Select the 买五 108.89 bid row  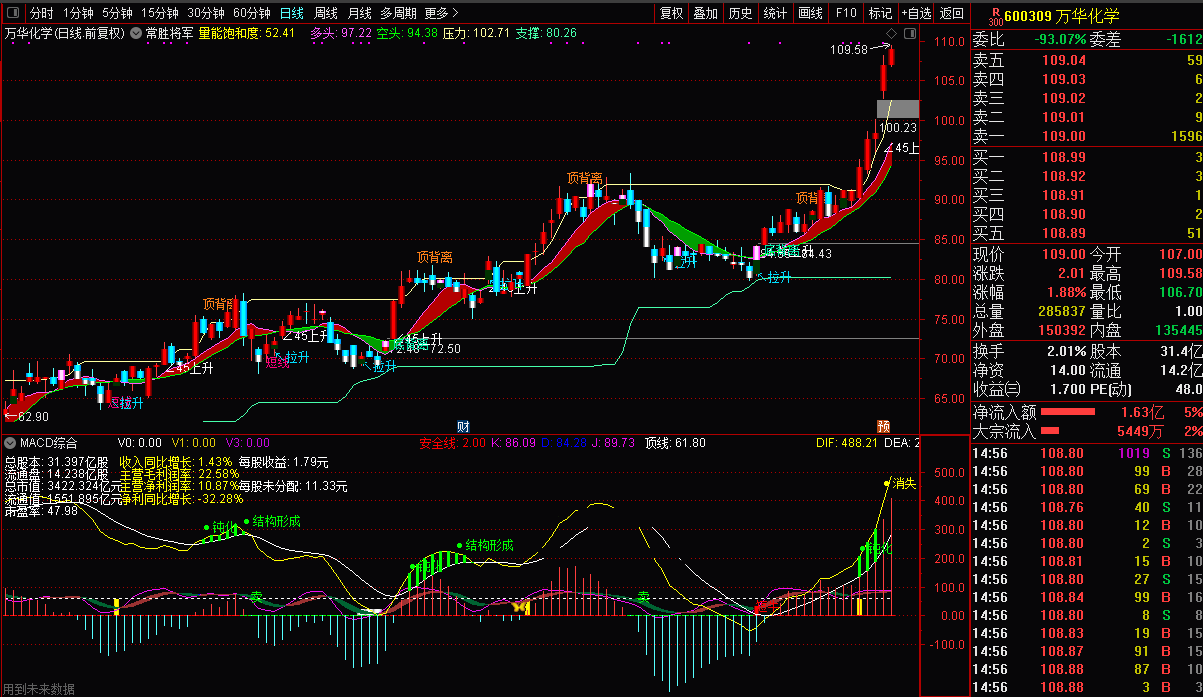pyautogui.click(x=1087, y=233)
